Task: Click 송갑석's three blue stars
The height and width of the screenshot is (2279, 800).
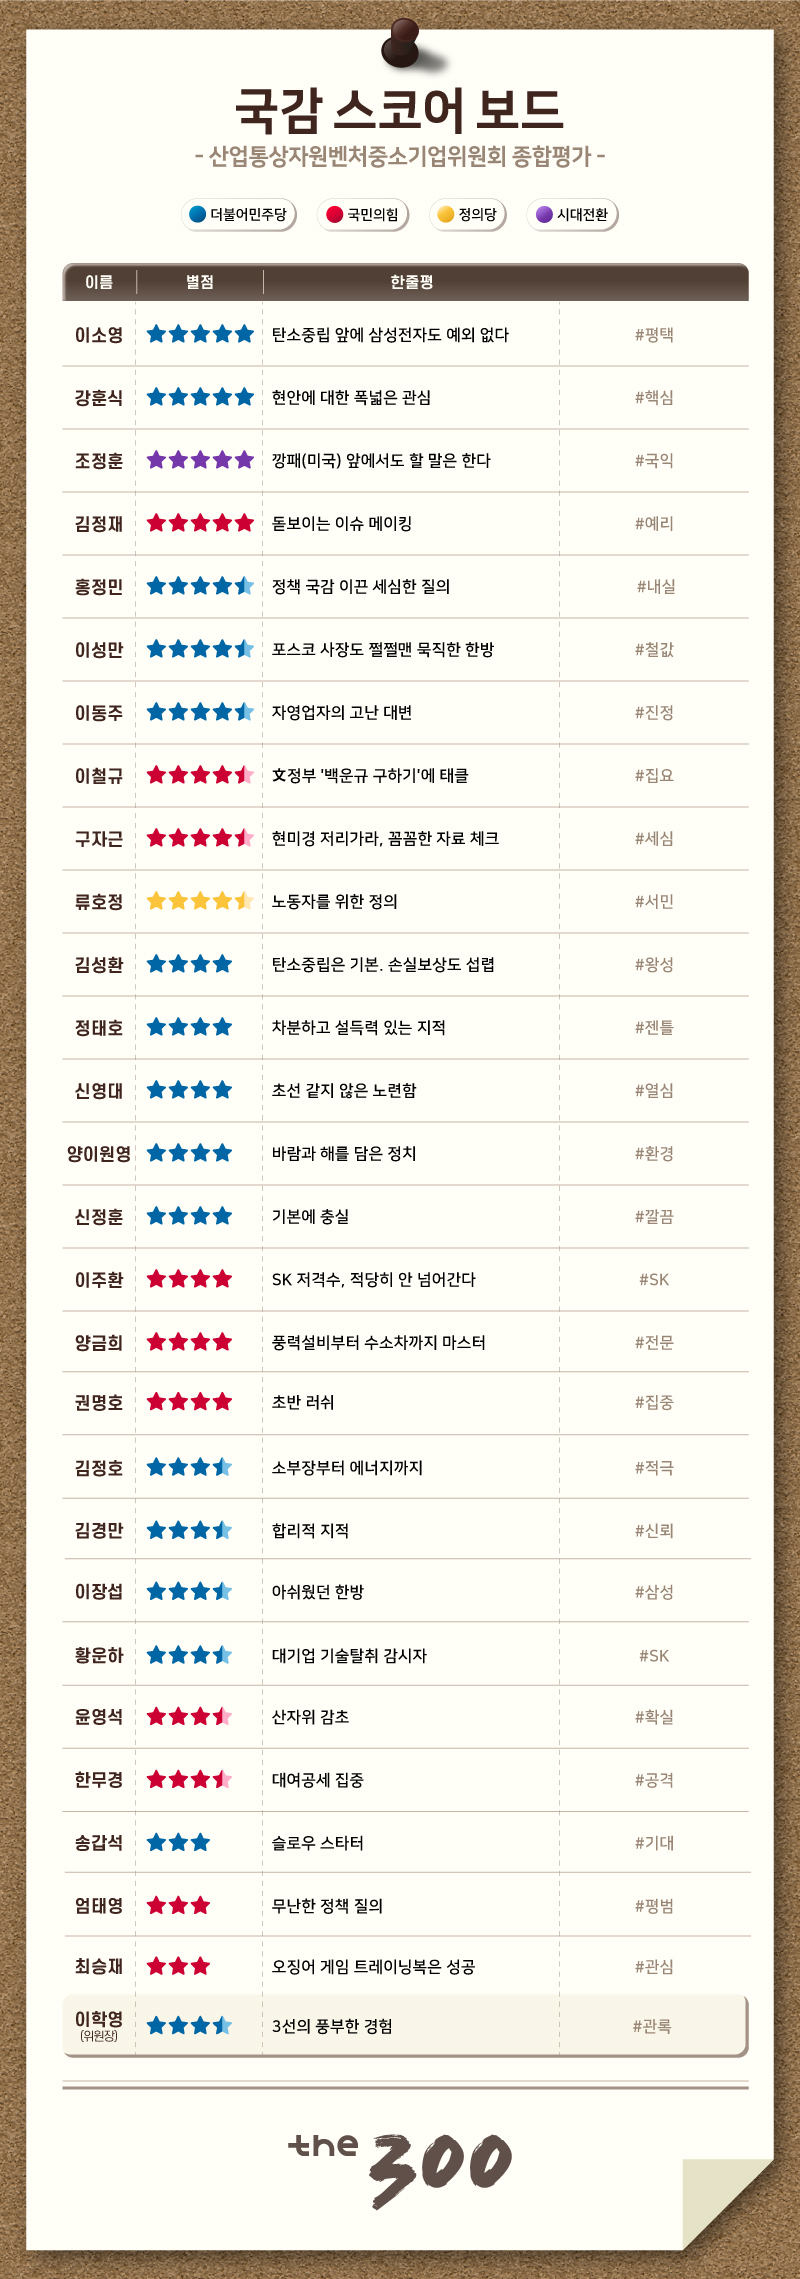Action: [179, 1842]
